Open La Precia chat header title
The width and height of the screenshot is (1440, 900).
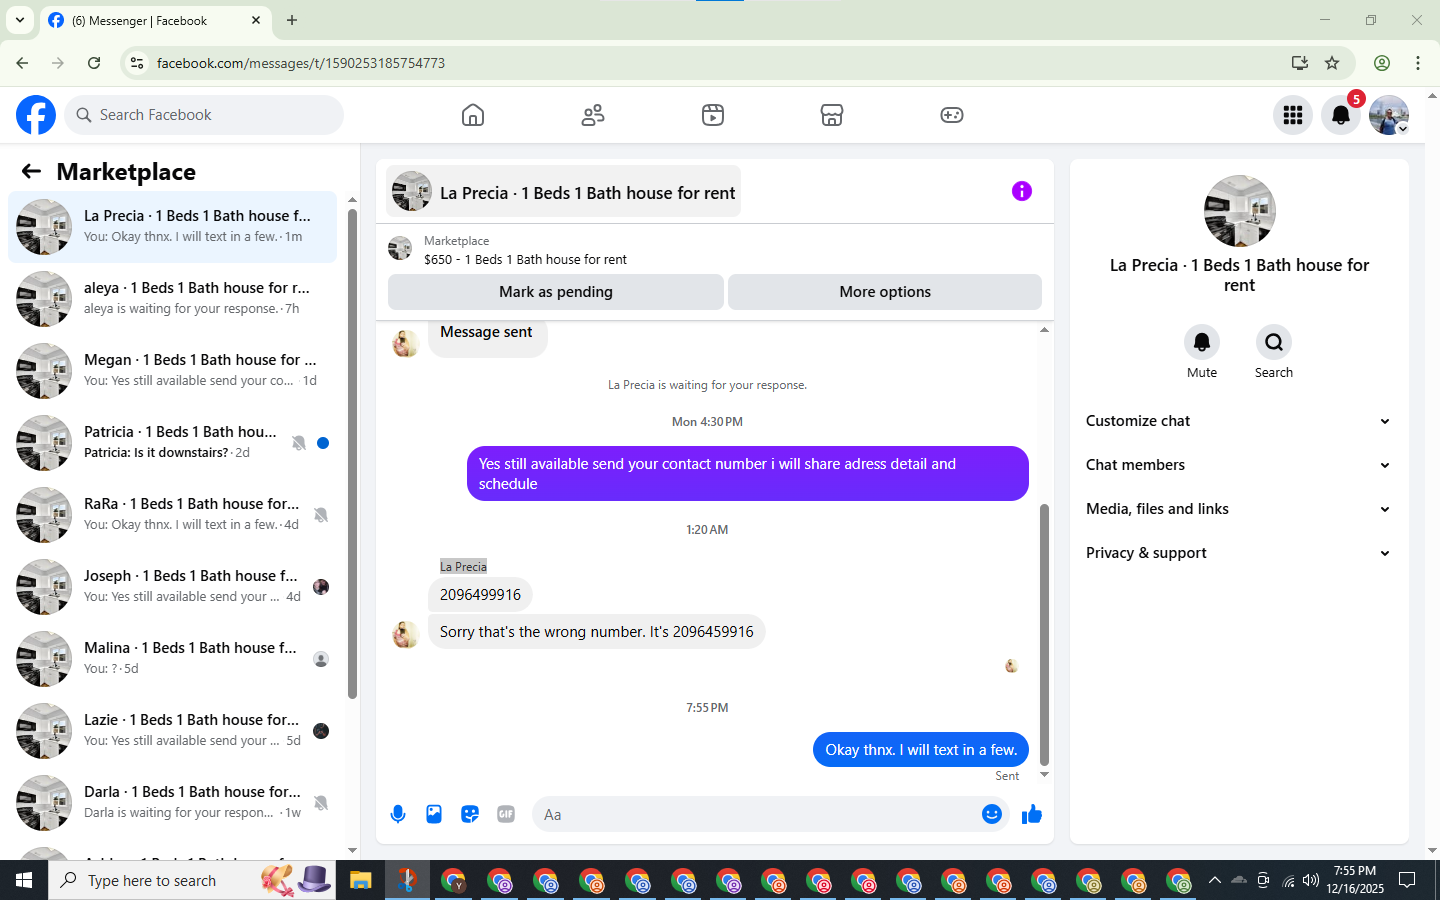587,193
